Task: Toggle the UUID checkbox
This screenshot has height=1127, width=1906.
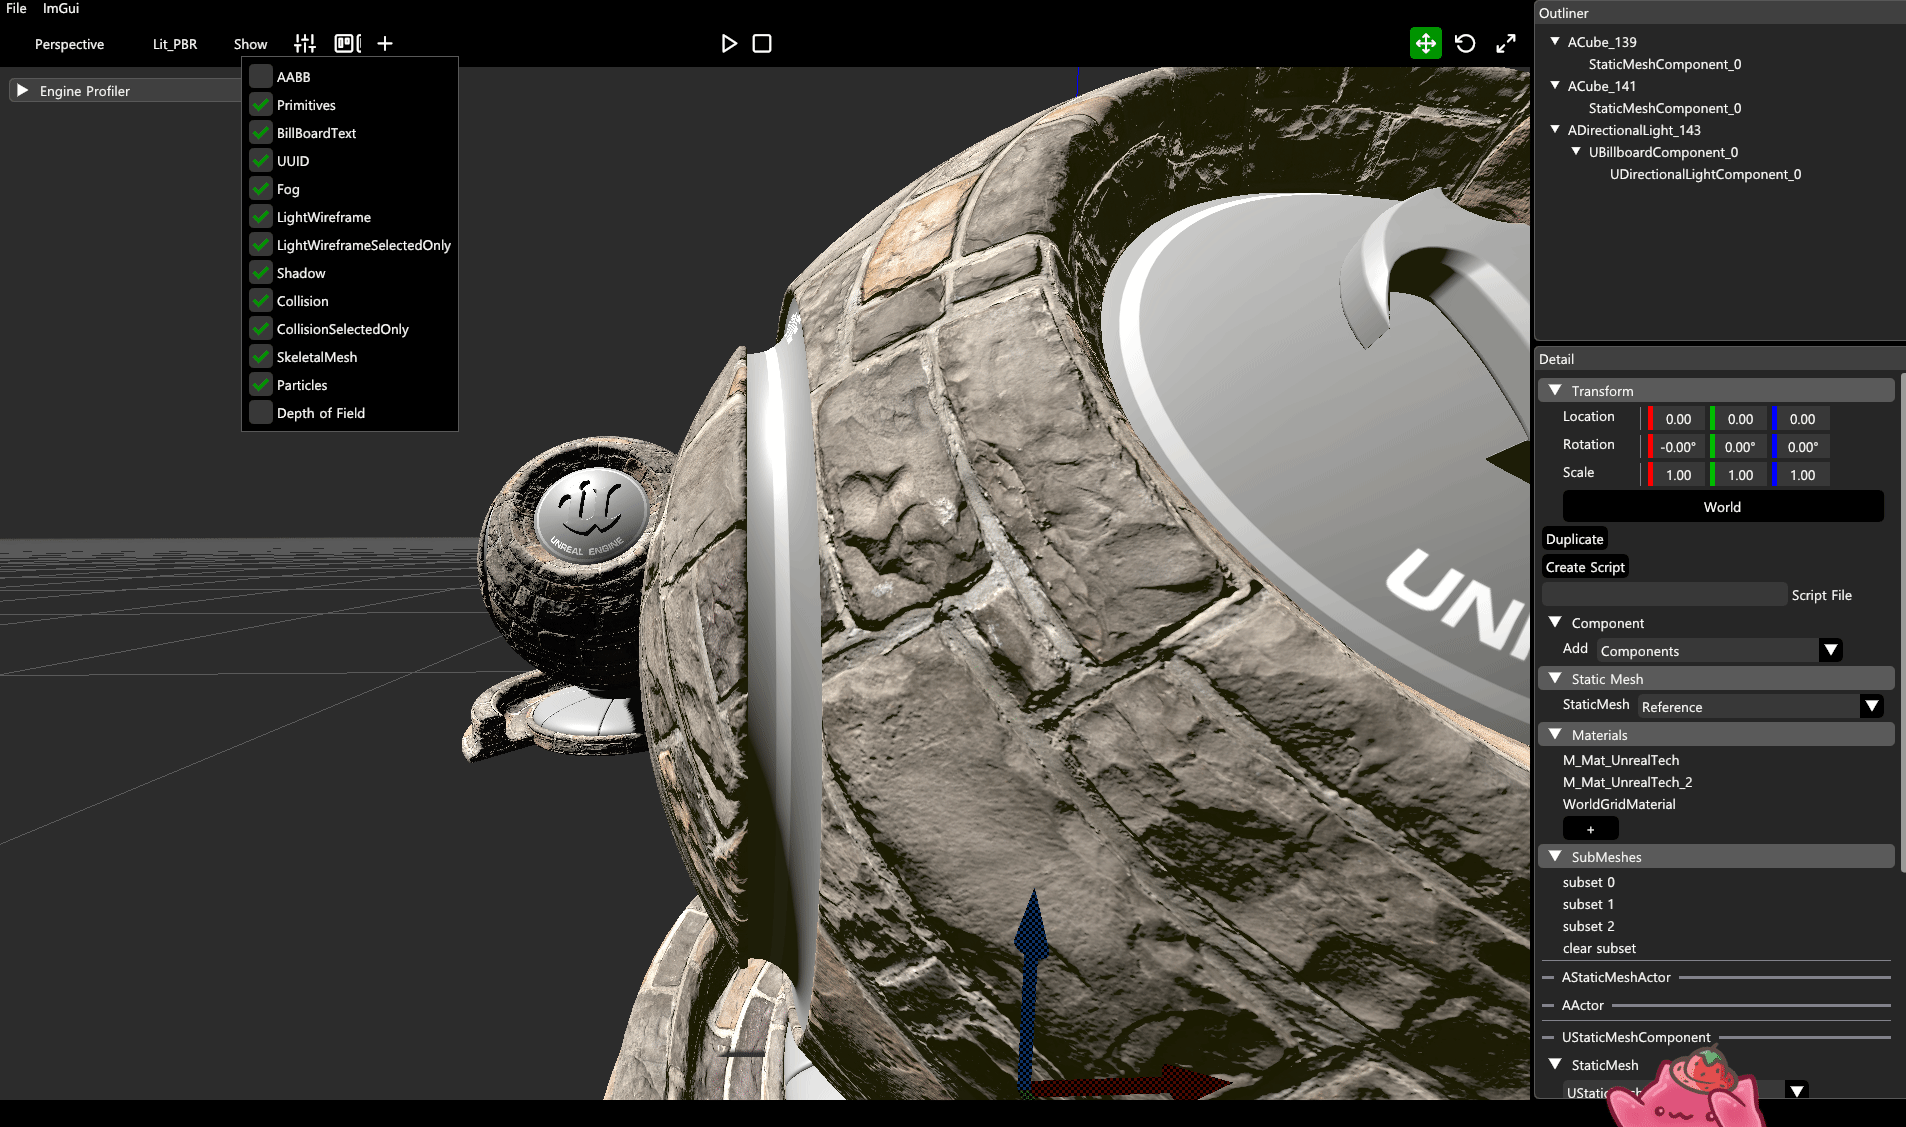Action: (x=261, y=160)
